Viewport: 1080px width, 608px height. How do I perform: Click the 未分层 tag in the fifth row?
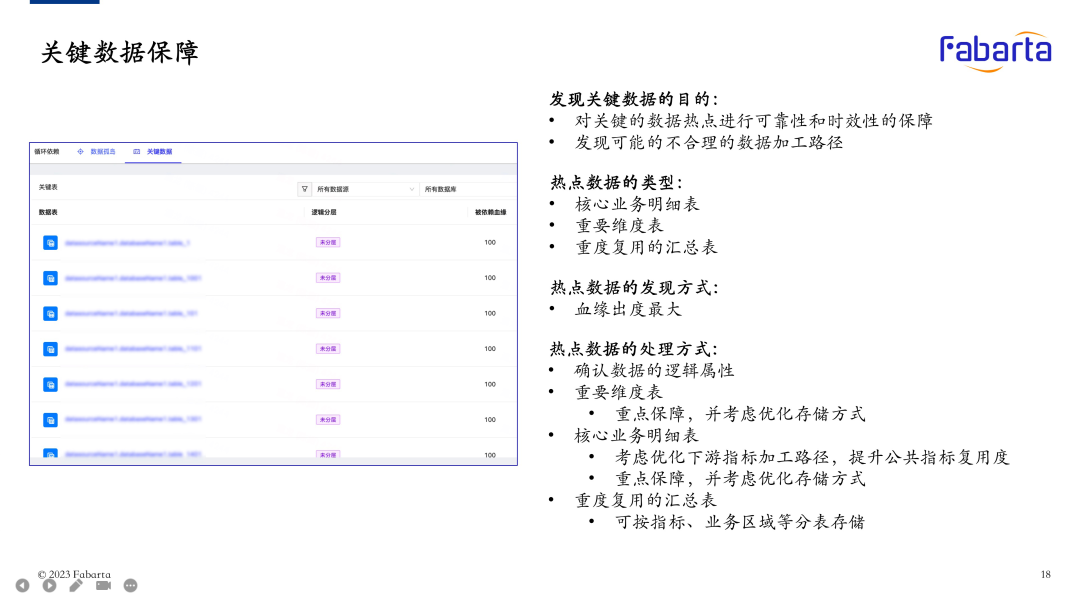tap(328, 384)
